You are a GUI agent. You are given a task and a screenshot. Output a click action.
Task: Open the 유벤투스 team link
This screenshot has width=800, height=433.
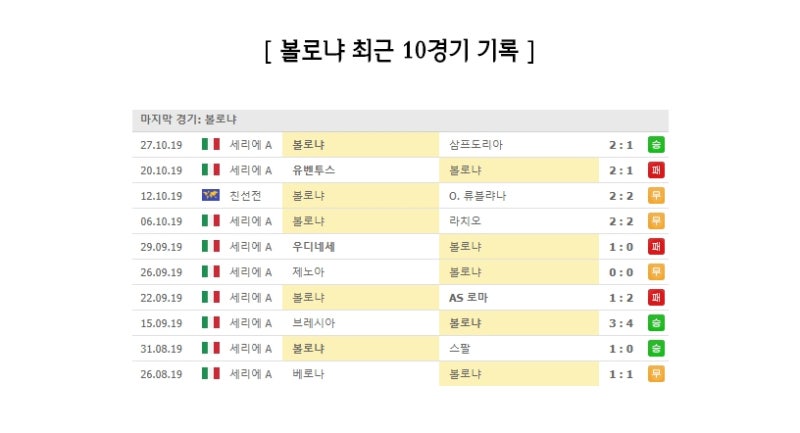(313, 170)
